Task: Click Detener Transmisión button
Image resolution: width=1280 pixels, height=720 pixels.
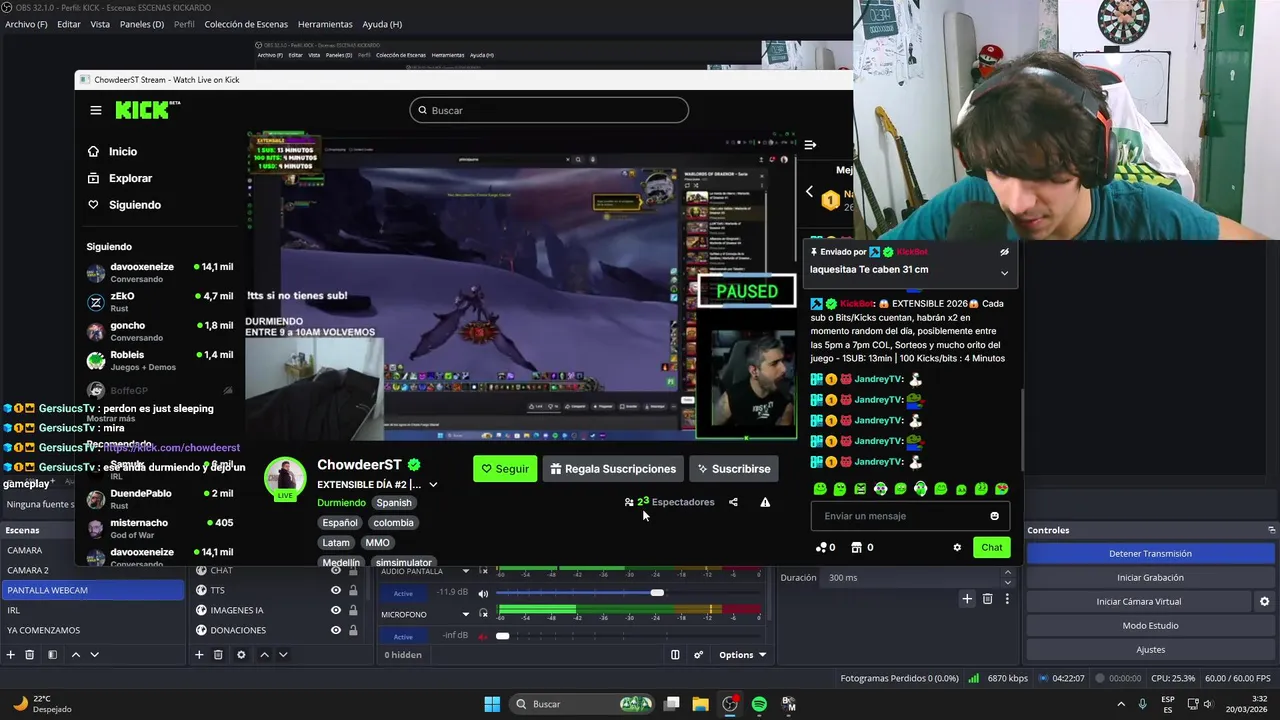Action: [x=1150, y=554]
